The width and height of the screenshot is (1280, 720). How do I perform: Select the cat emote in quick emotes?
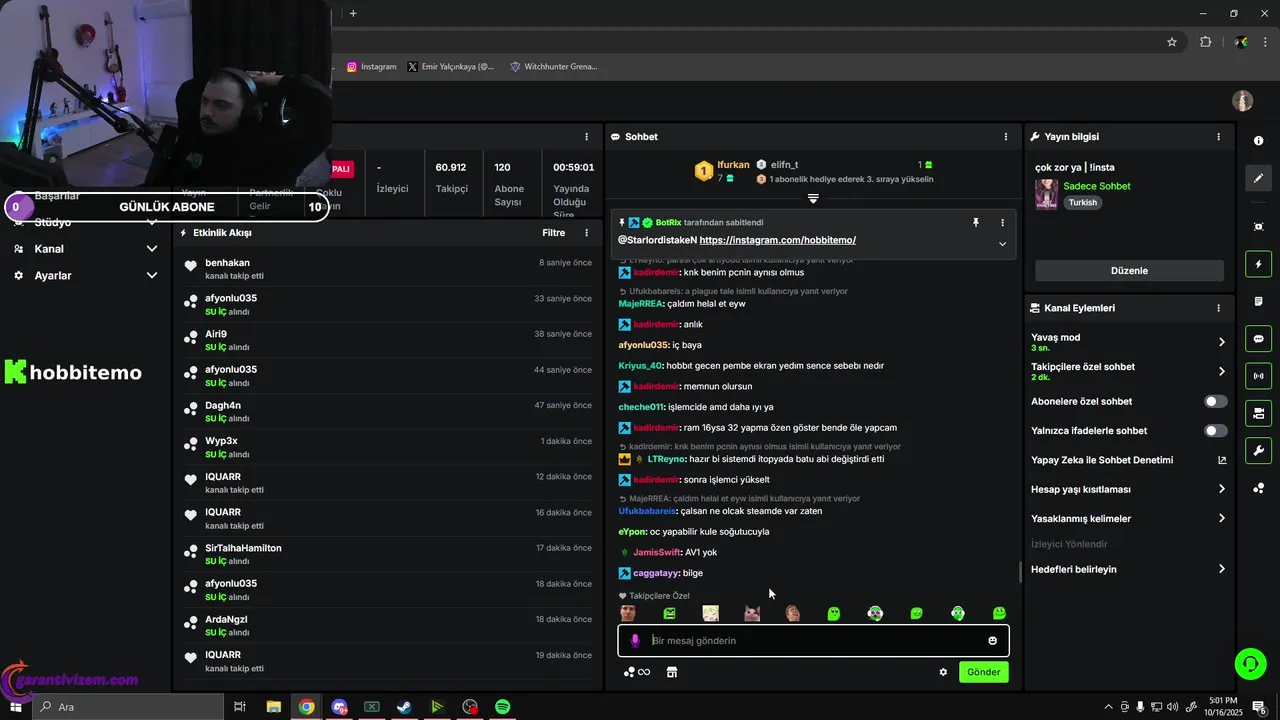coord(751,614)
